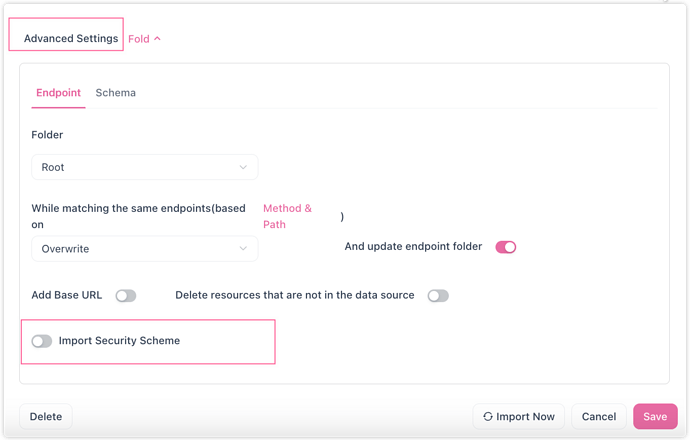Click the refresh icon on Import Now
This screenshot has width=690, height=440.
tap(488, 416)
